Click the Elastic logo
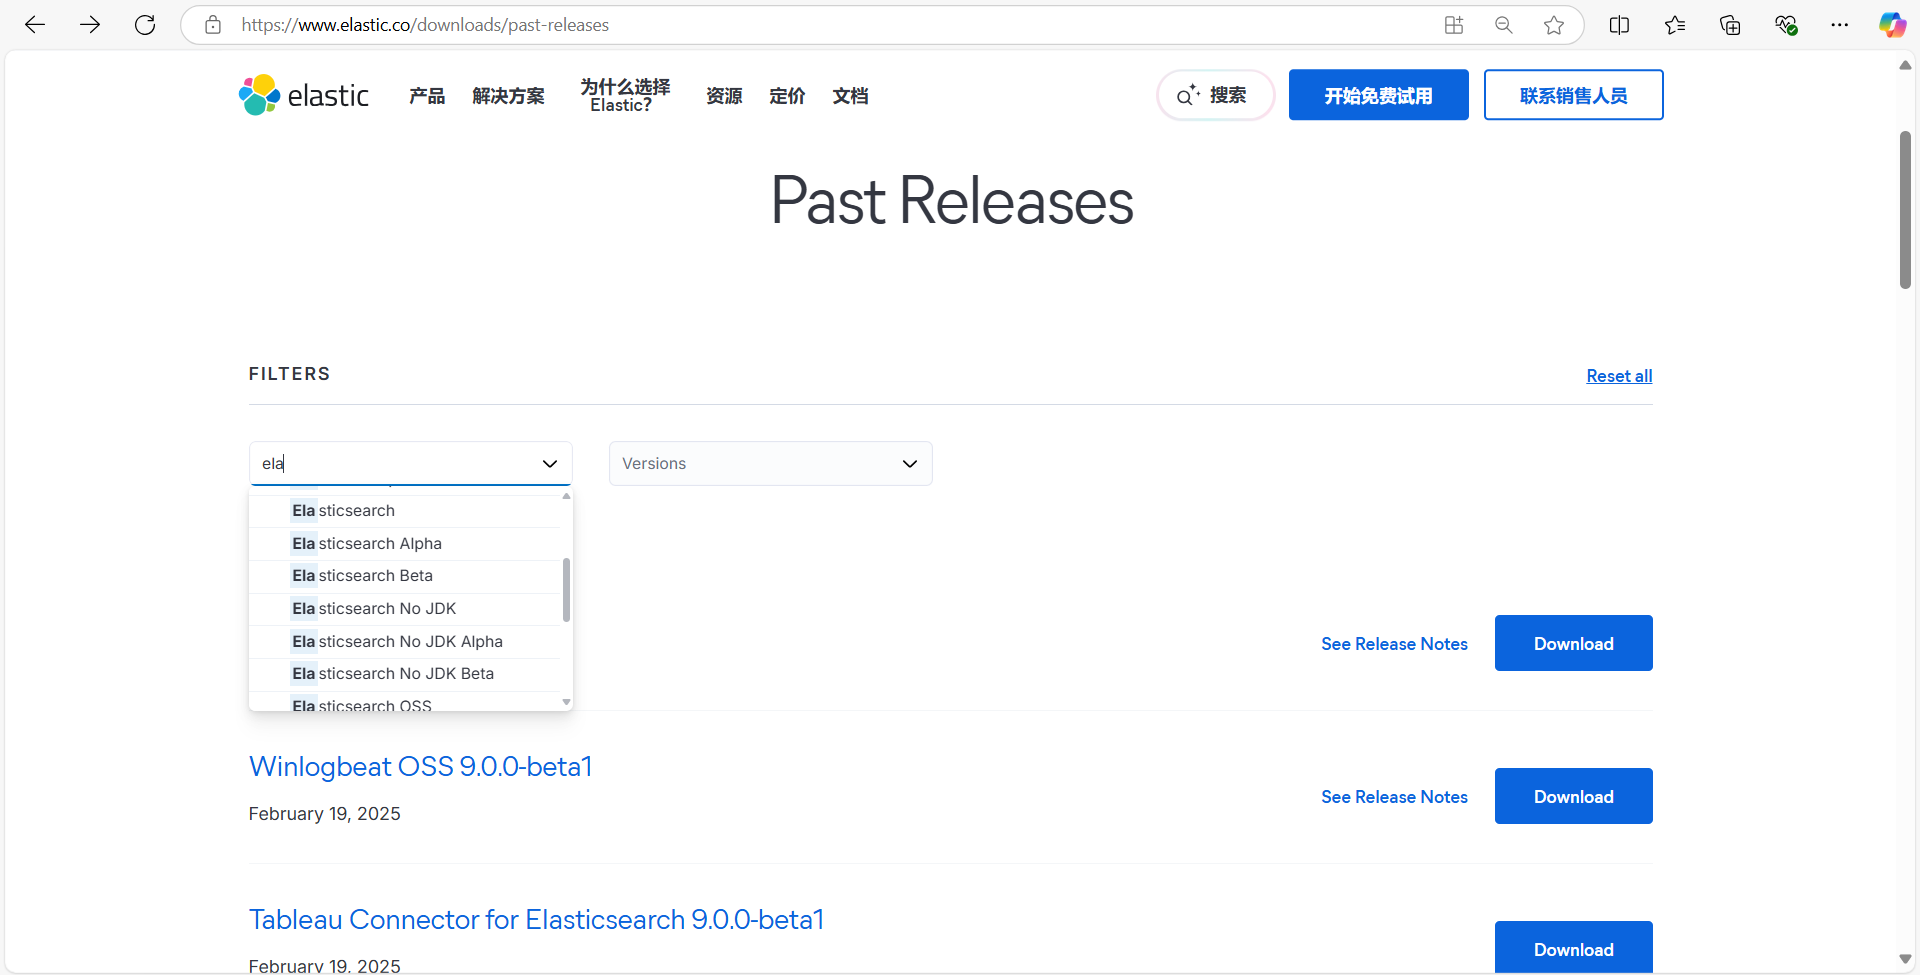Viewport: 1920px width, 975px height. pyautogui.click(x=304, y=95)
